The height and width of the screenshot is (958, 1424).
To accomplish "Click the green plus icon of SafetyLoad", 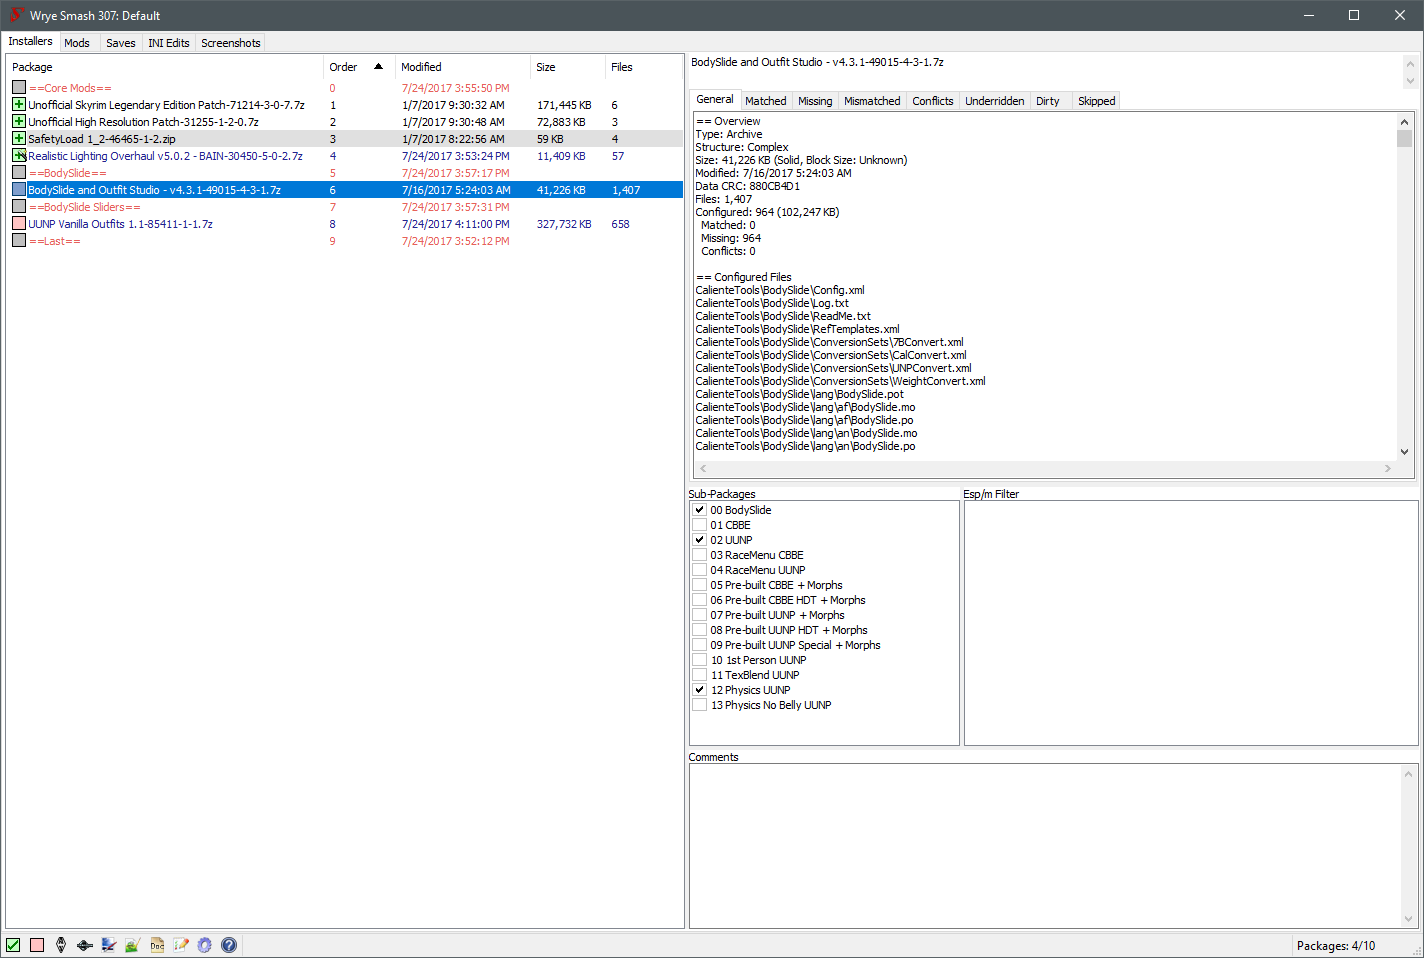I will click(x=19, y=138).
